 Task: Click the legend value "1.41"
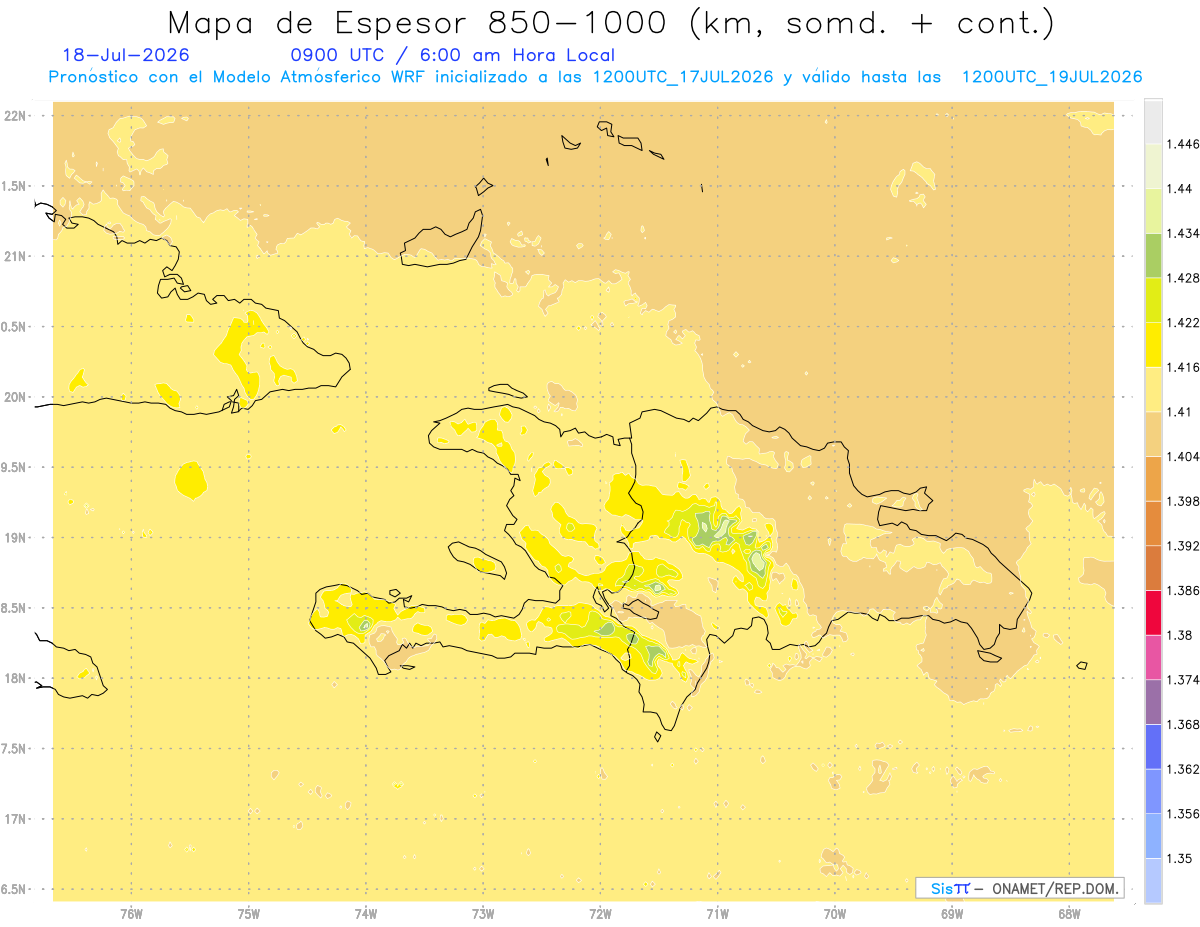coord(1181,412)
